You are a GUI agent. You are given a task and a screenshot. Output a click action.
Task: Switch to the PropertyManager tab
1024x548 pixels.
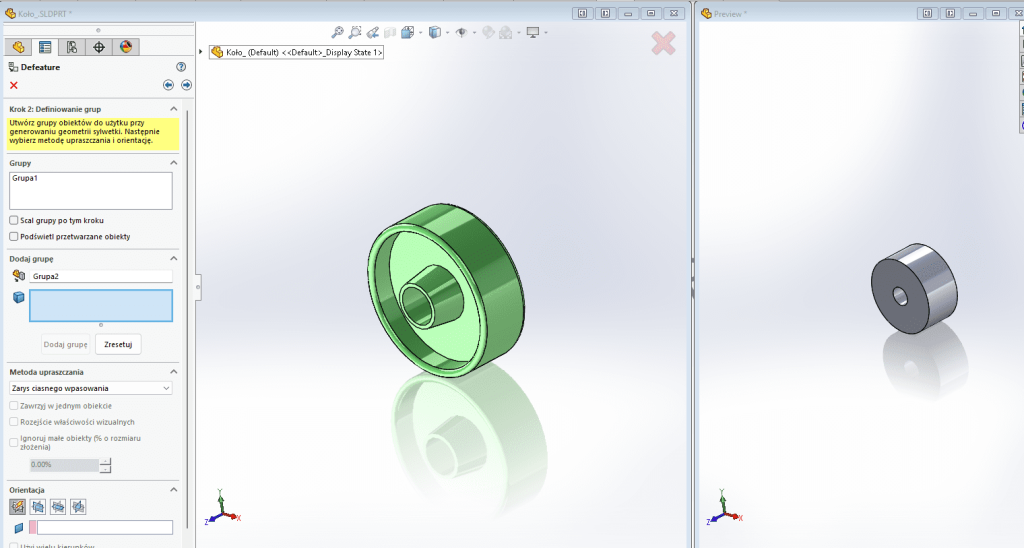[x=45, y=47]
